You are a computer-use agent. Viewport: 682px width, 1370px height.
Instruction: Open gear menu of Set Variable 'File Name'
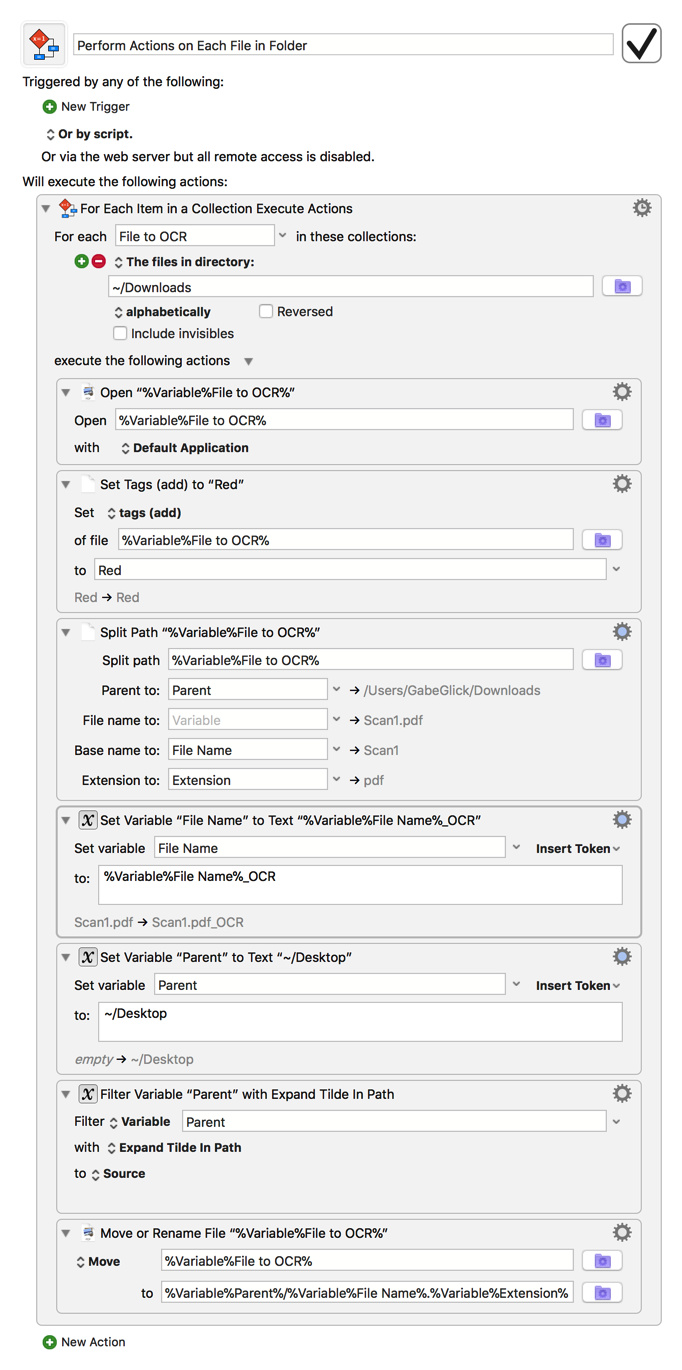622,820
